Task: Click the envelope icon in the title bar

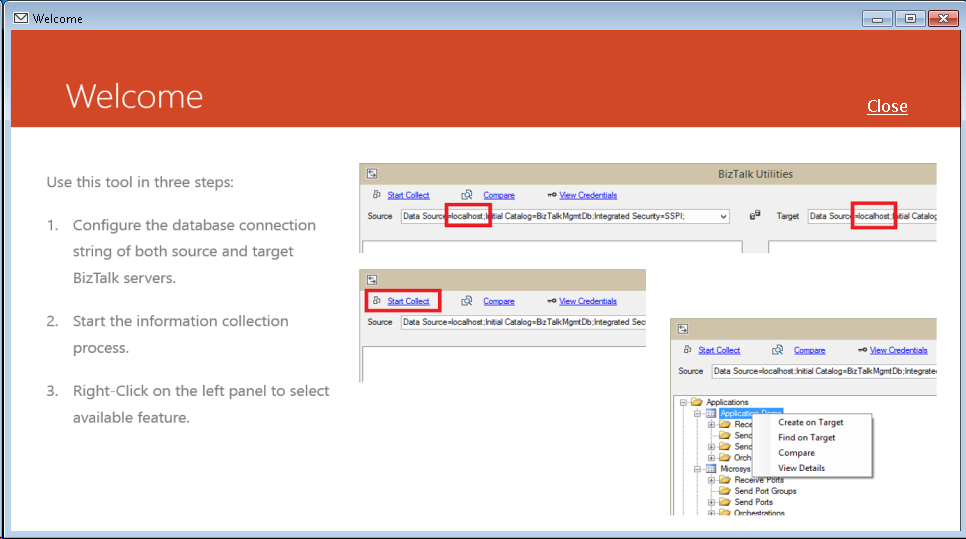Action: pyautogui.click(x=21, y=18)
